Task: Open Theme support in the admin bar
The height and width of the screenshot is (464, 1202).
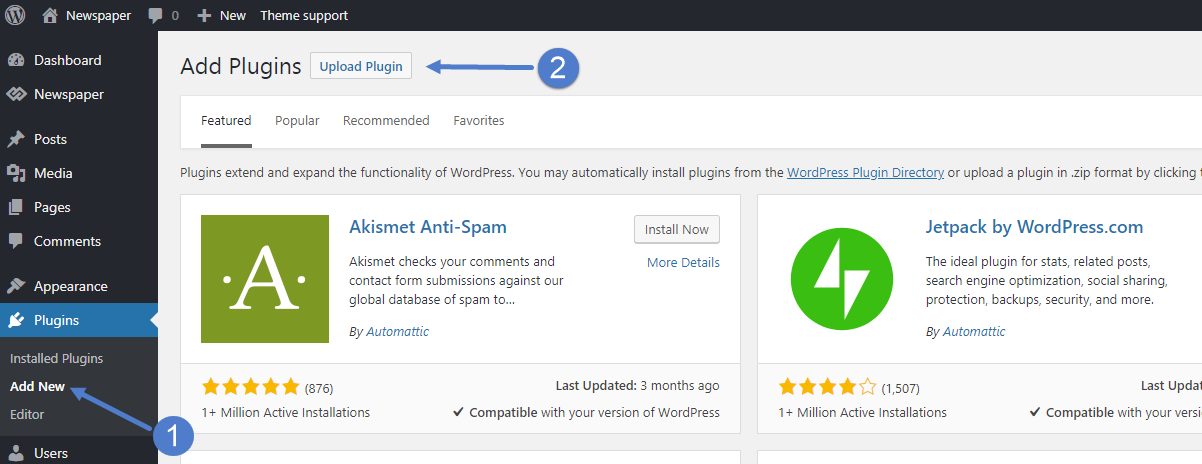Action: pyautogui.click(x=304, y=15)
